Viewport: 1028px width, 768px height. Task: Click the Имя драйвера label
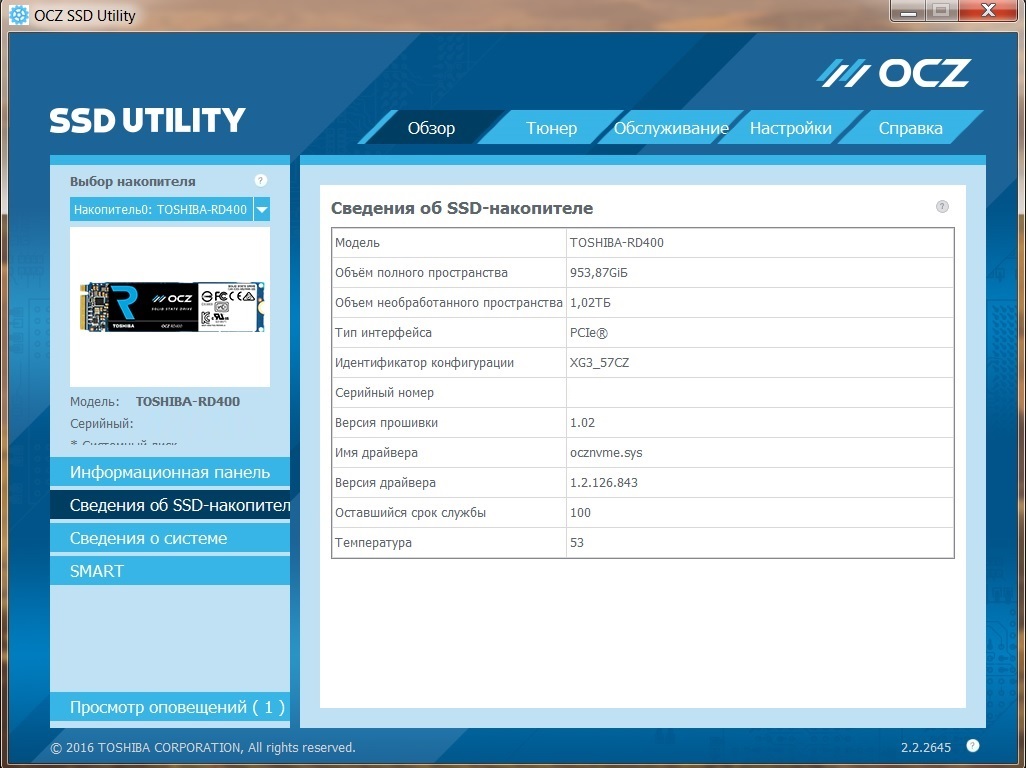click(376, 453)
